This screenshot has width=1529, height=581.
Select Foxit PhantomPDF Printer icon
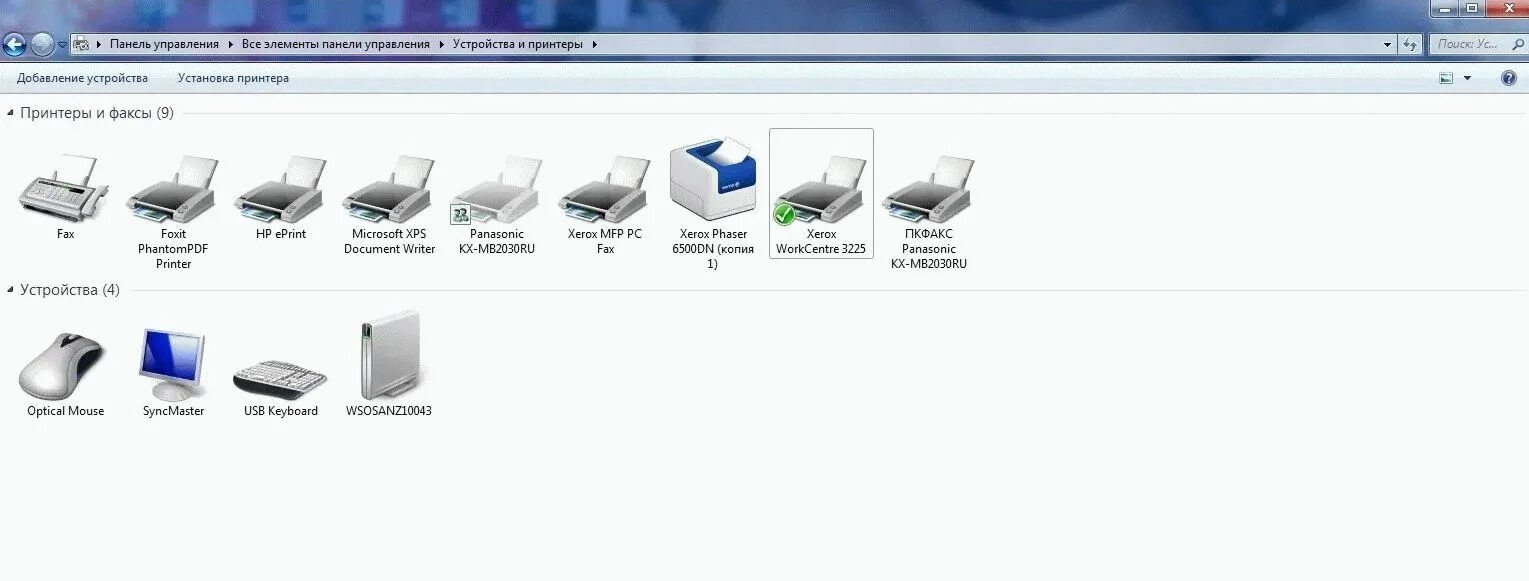[172, 188]
